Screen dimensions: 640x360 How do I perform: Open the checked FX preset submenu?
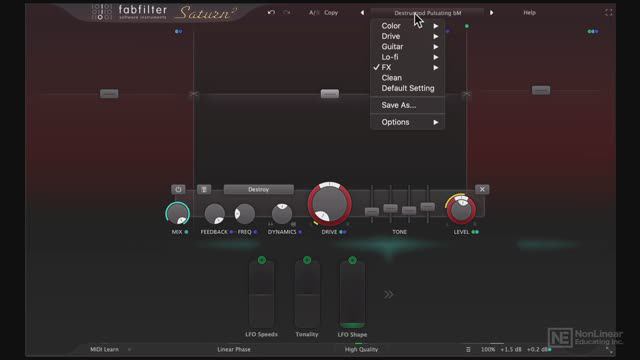click(407, 67)
